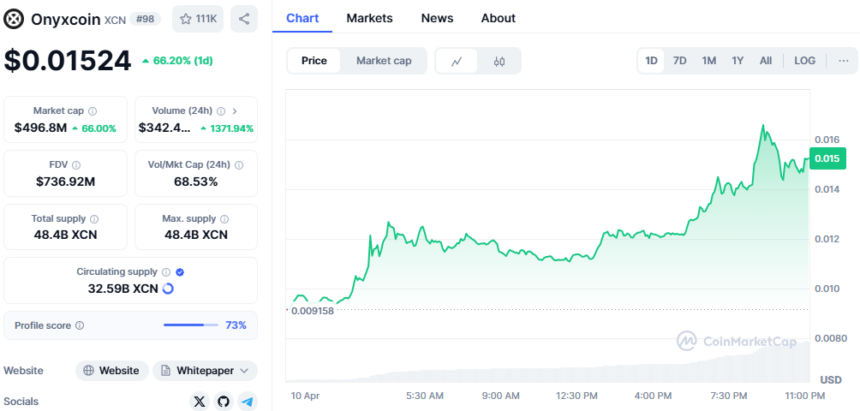This screenshot has width=860, height=411.
Task: Select the line chart view icon
Action: (x=457, y=61)
